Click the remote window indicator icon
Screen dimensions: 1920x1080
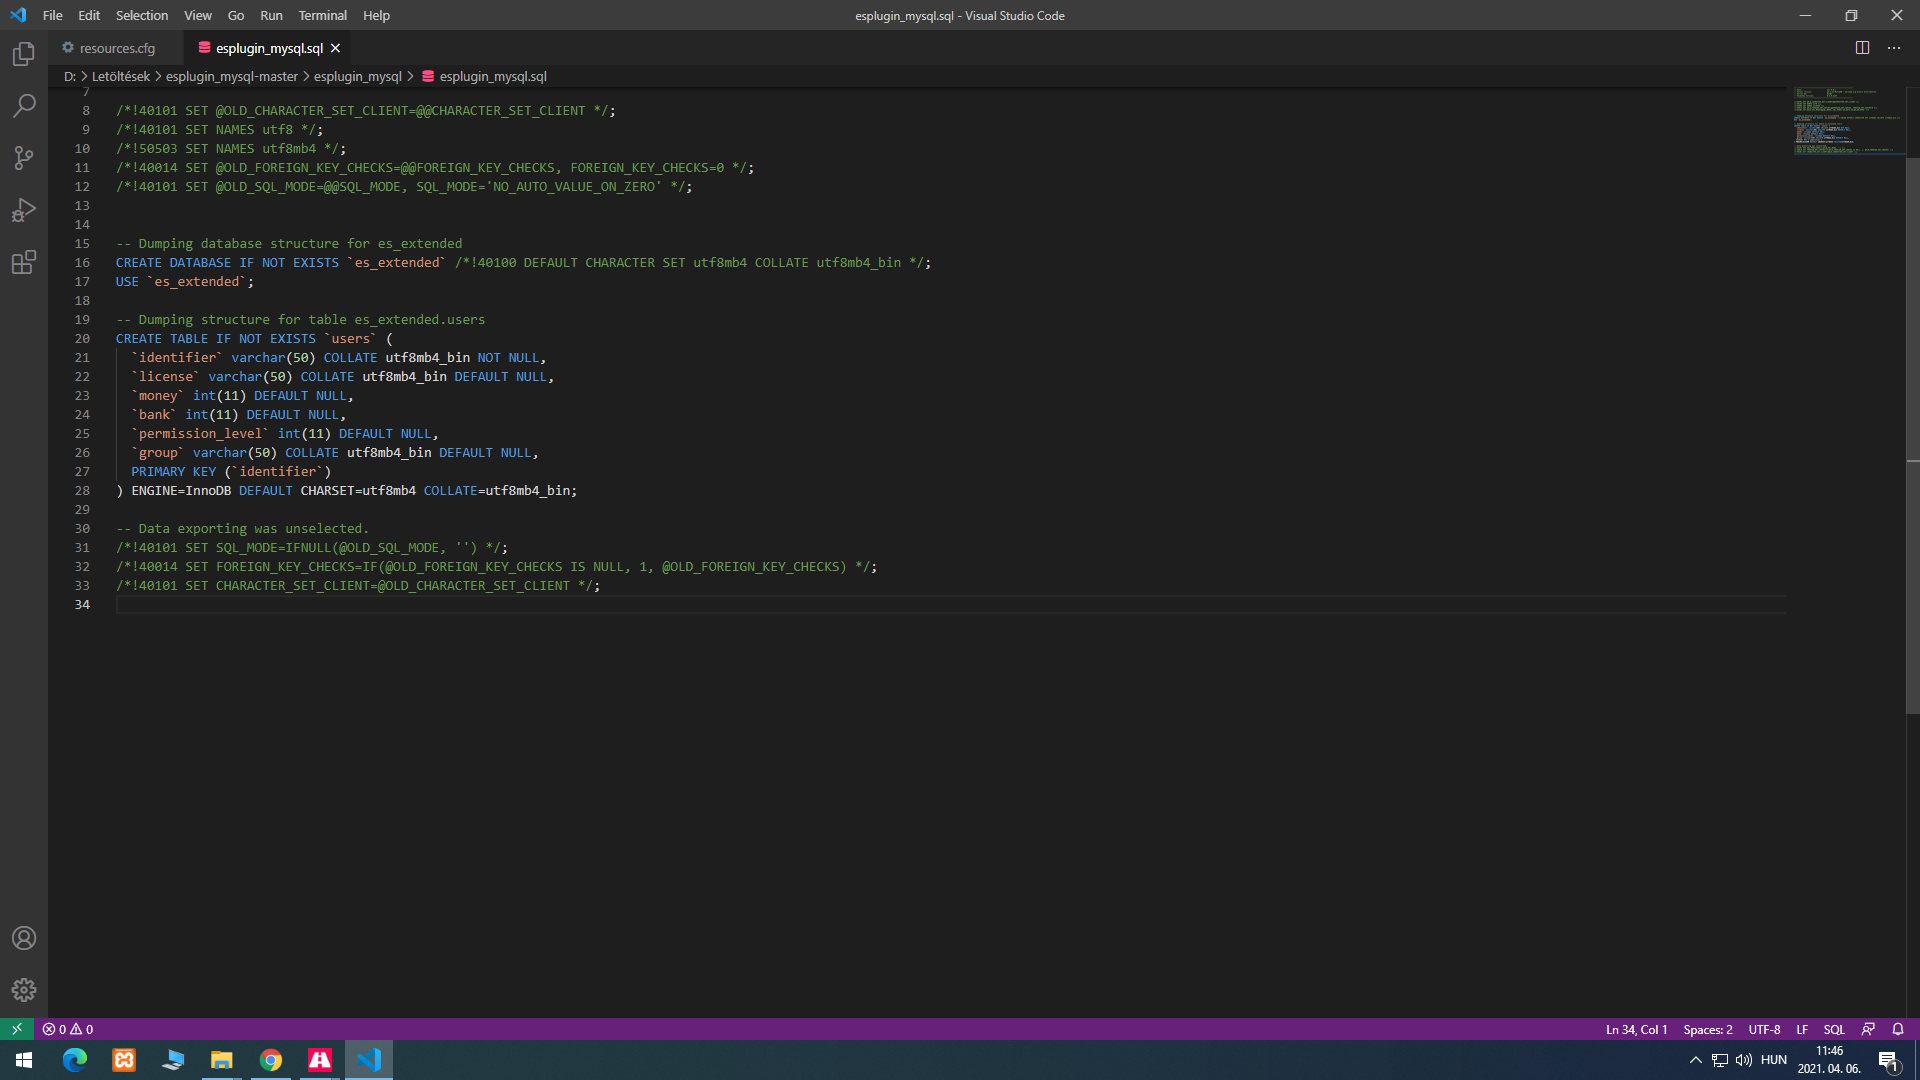click(17, 1029)
